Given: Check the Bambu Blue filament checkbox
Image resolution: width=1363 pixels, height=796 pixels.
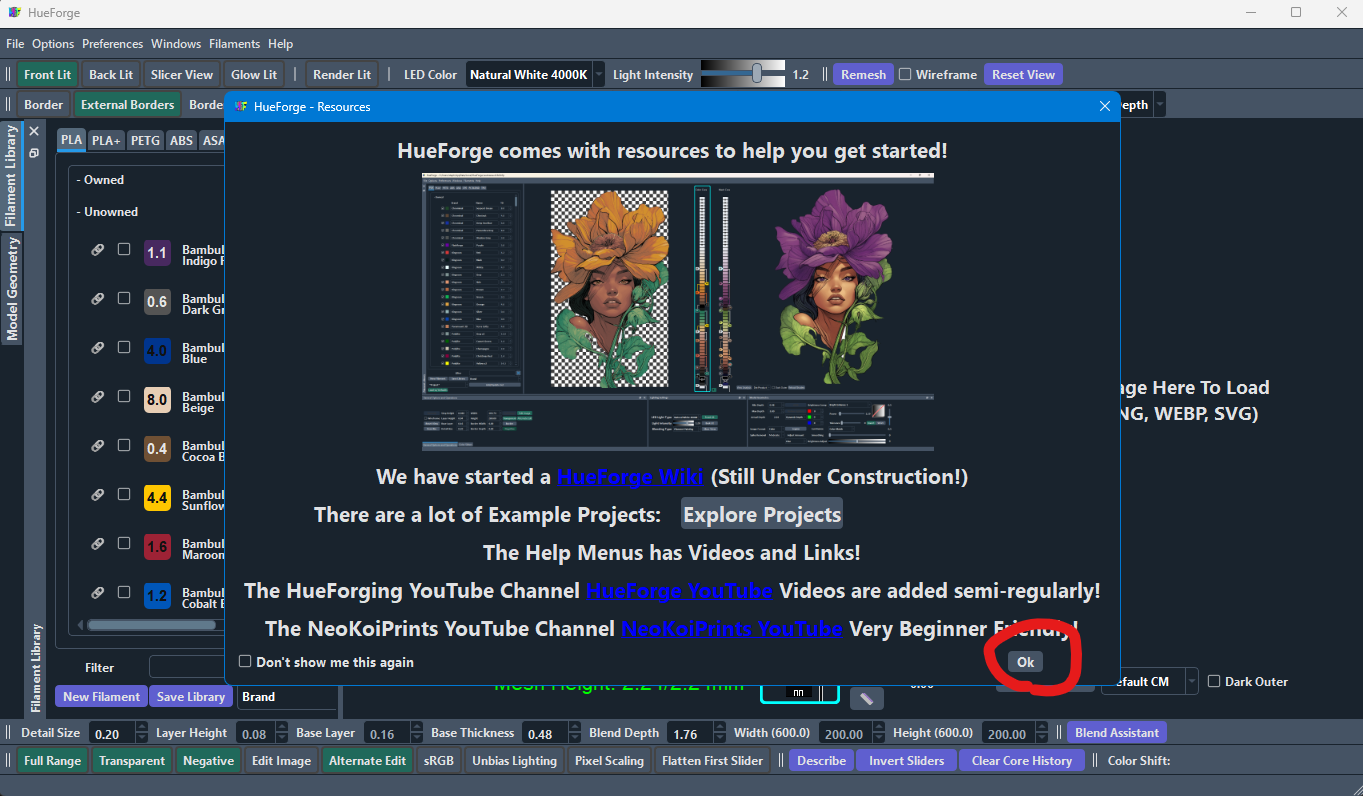Looking at the screenshot, I should coord(124,347).
